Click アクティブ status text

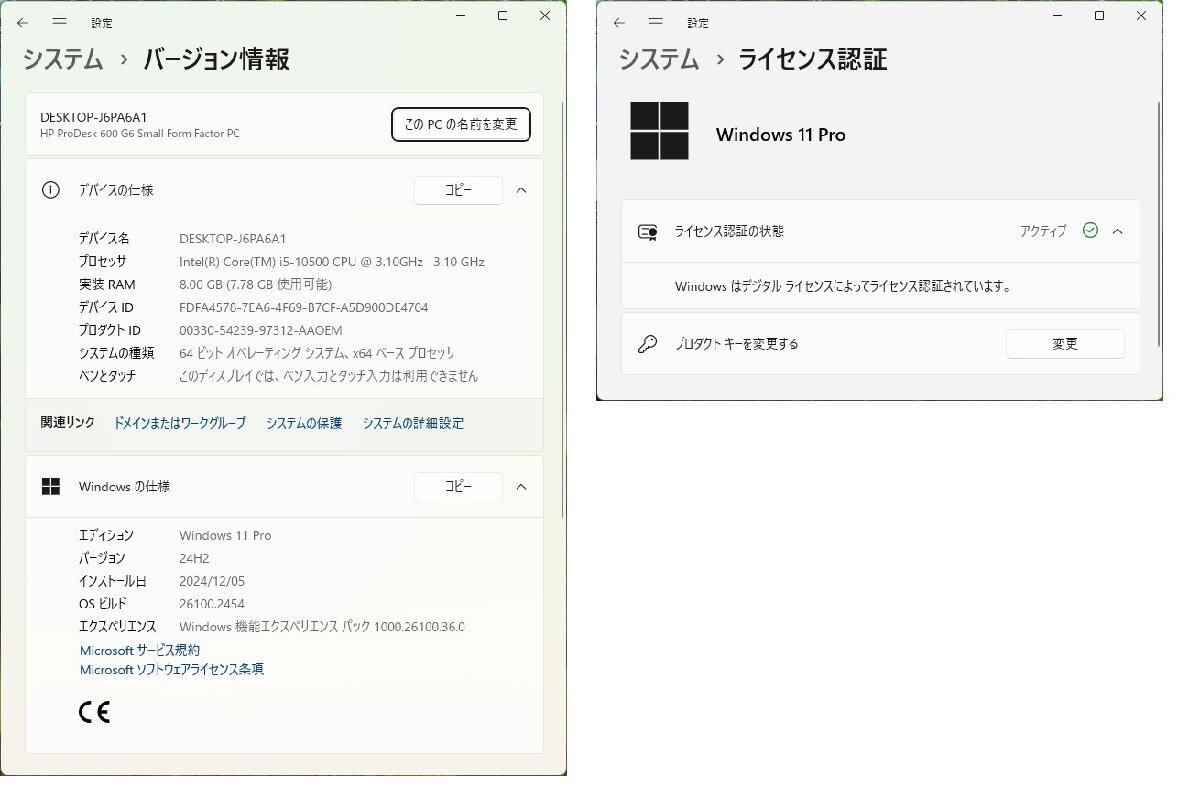coord(1043,231)
